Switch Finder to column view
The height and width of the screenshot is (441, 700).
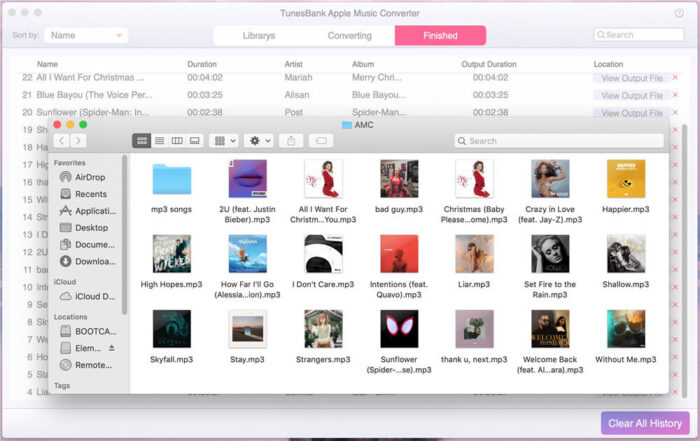point(177,141)
